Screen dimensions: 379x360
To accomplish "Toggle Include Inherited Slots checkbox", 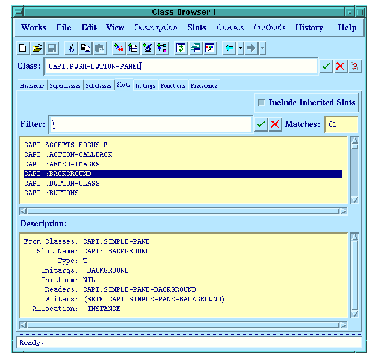I will click(261, 102).
